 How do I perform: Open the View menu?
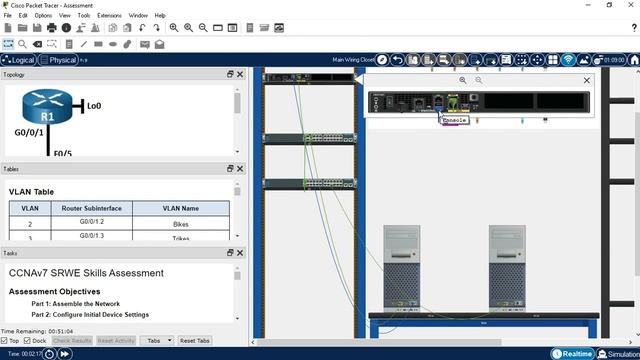point(64,15)
